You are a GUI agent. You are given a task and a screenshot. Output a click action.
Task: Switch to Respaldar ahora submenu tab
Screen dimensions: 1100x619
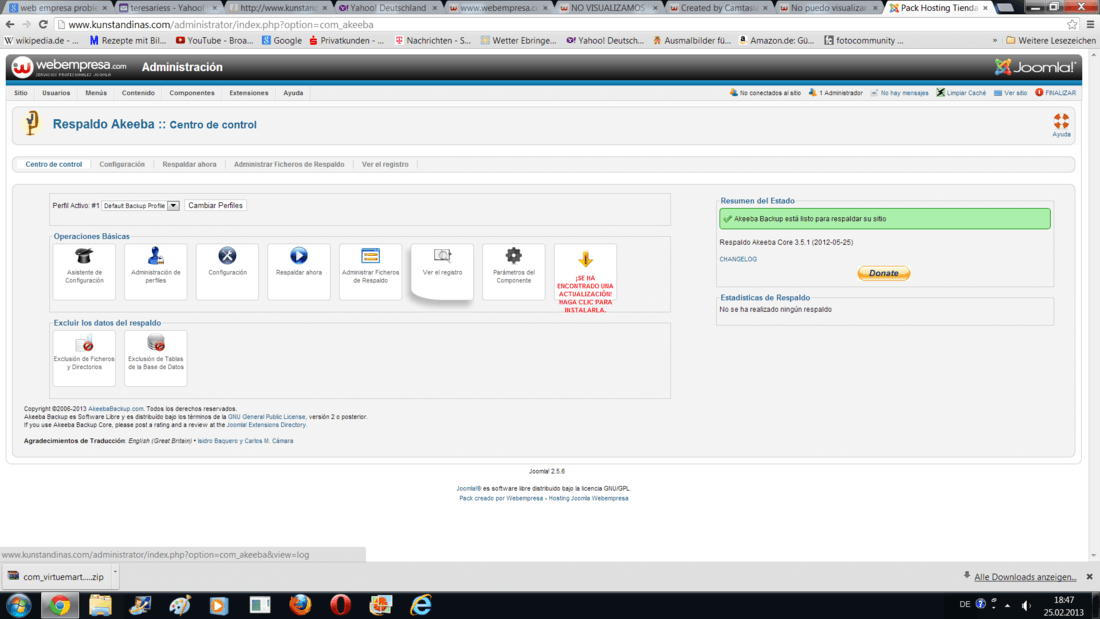pos(189,164)
